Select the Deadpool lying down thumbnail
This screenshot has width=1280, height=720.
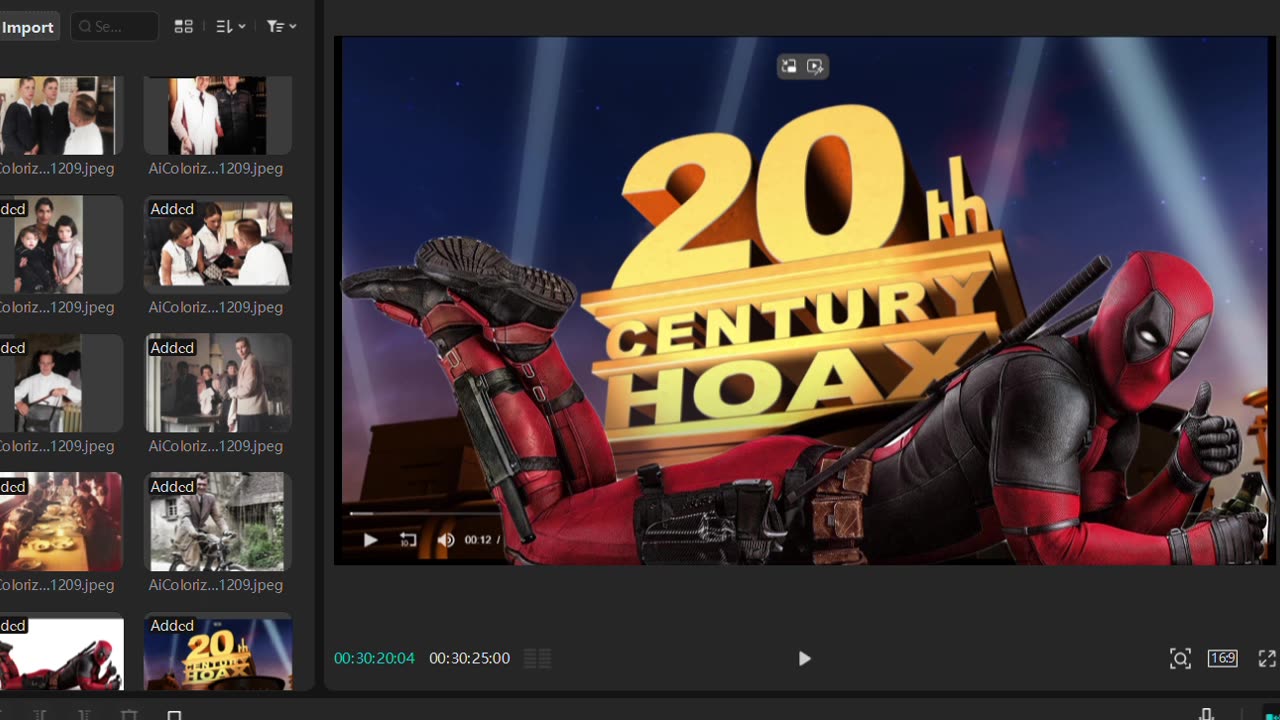pos(61,652)
